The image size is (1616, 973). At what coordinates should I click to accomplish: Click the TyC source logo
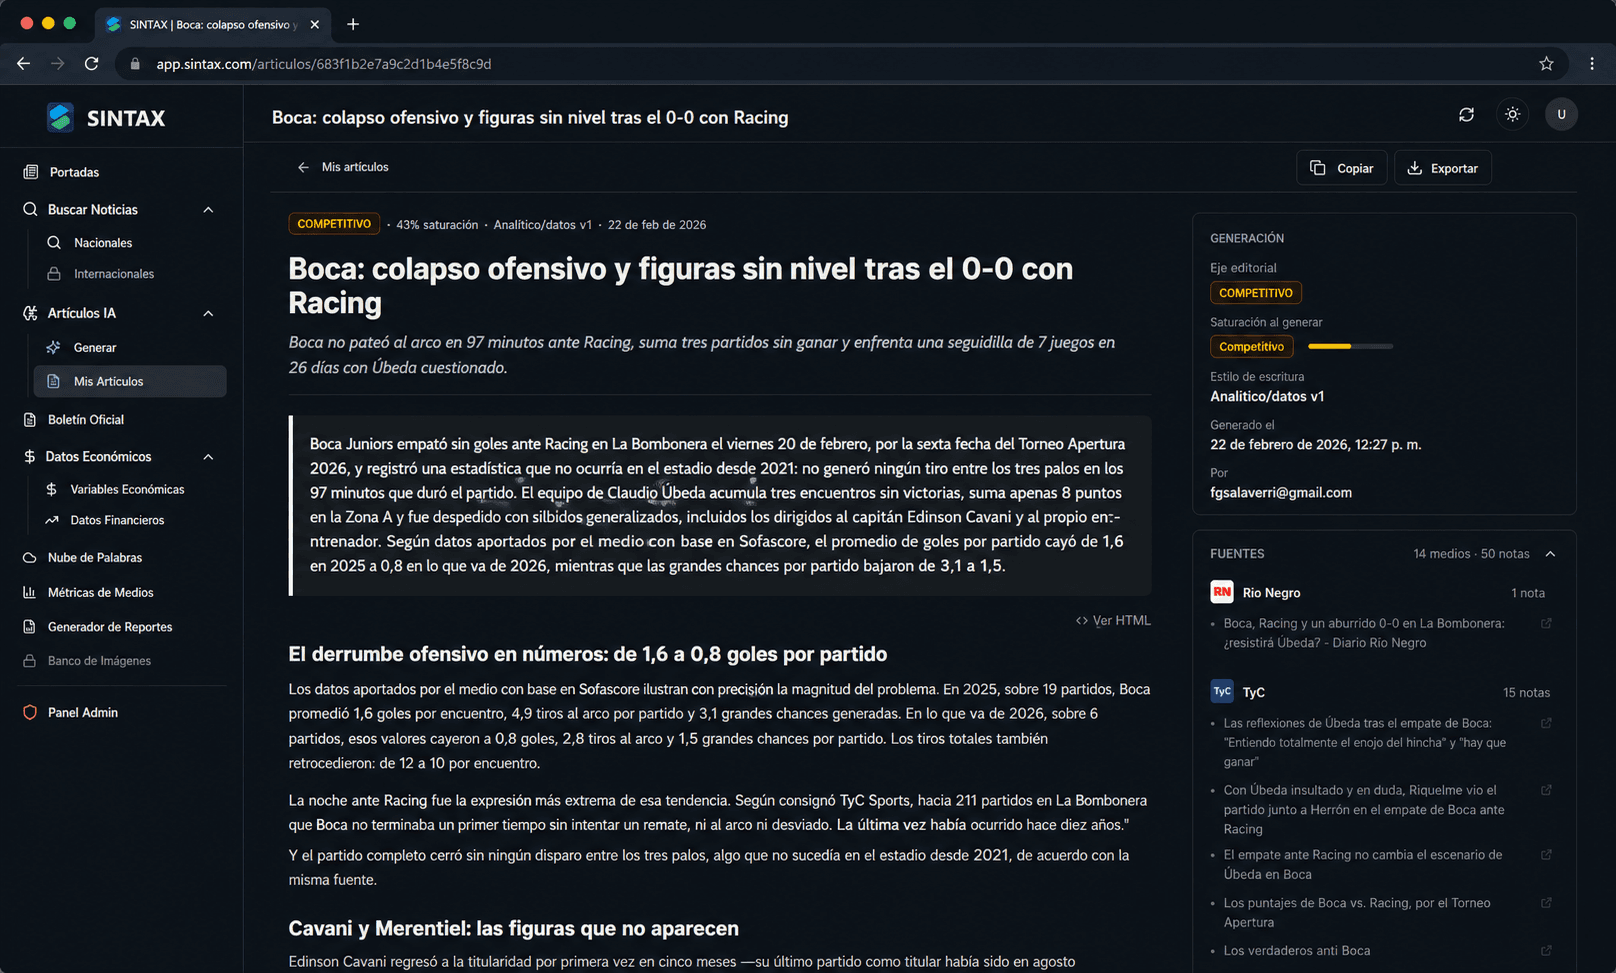pyautogui.click(x=1222, y=691)
